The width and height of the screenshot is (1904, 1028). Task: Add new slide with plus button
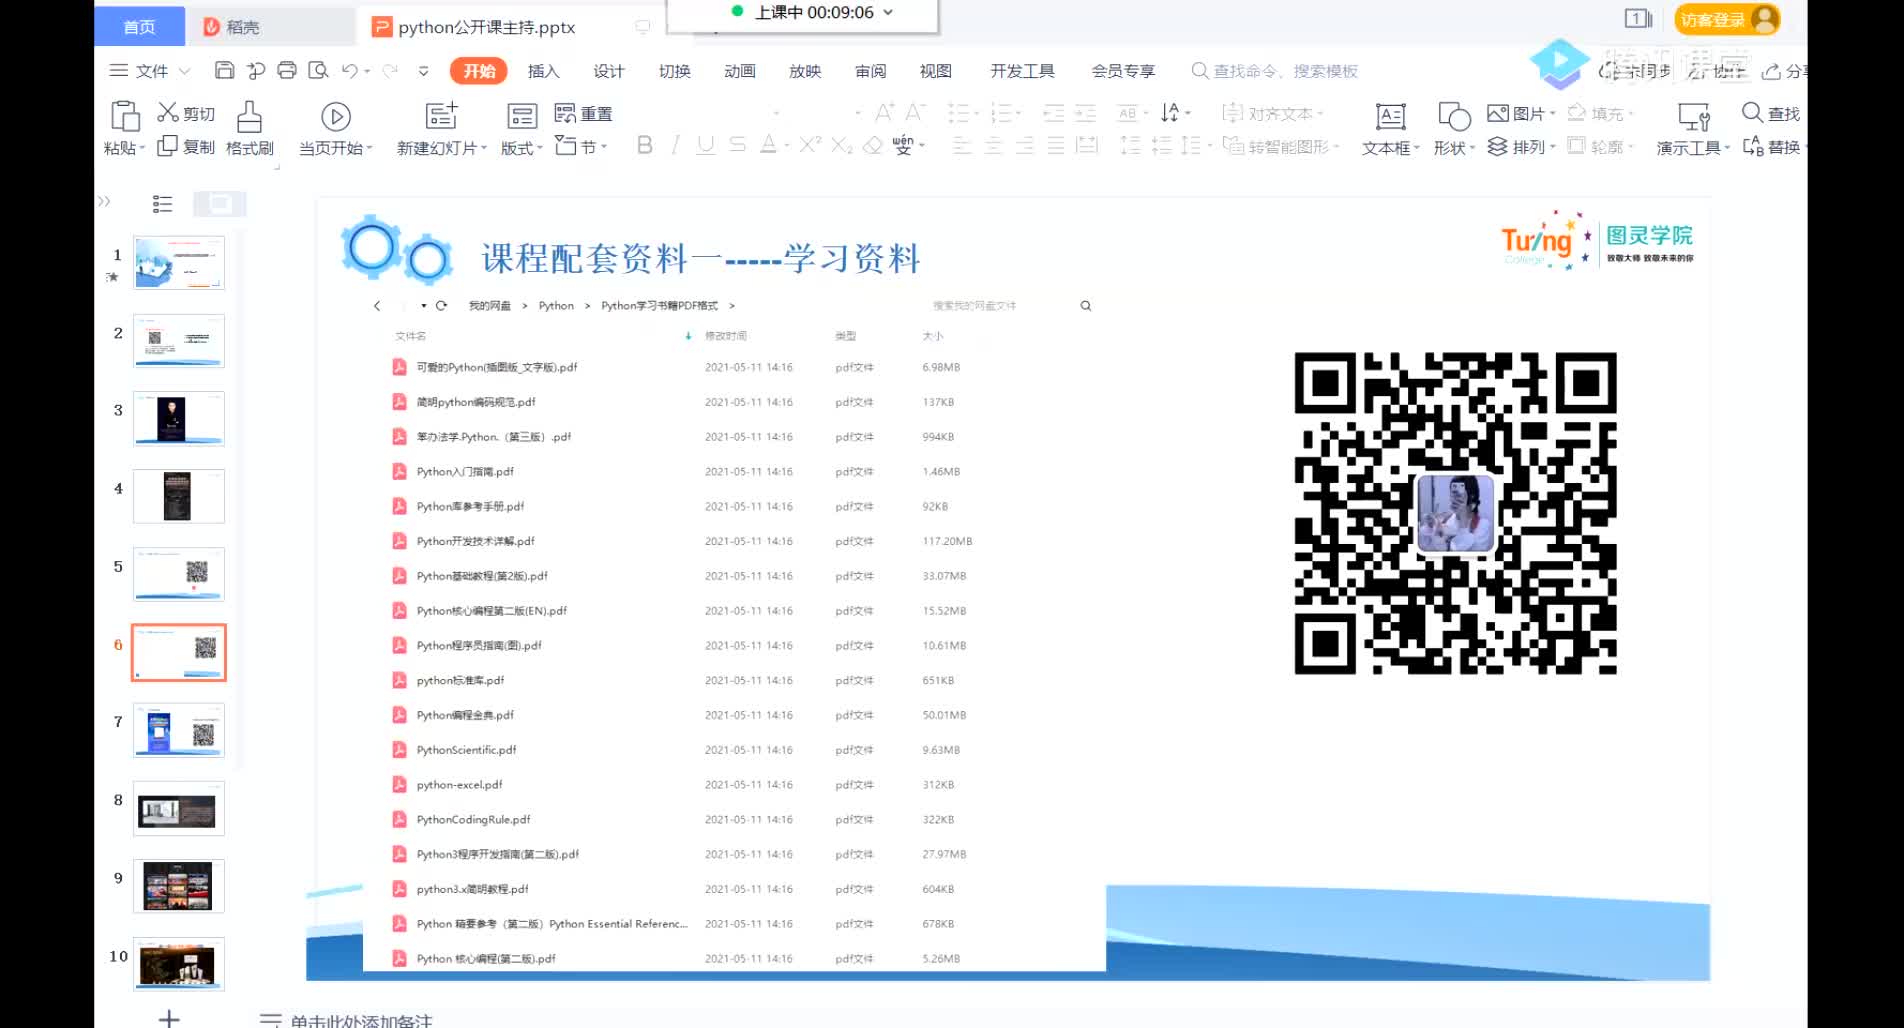tap(169, 1018)
